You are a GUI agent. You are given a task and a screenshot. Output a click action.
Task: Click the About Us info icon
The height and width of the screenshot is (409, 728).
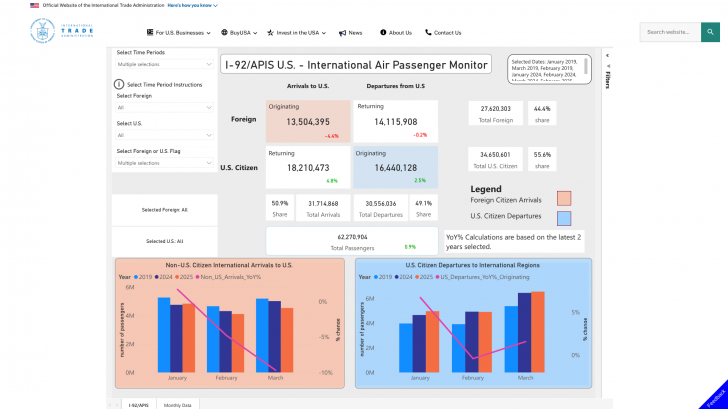tap(382, 32)
